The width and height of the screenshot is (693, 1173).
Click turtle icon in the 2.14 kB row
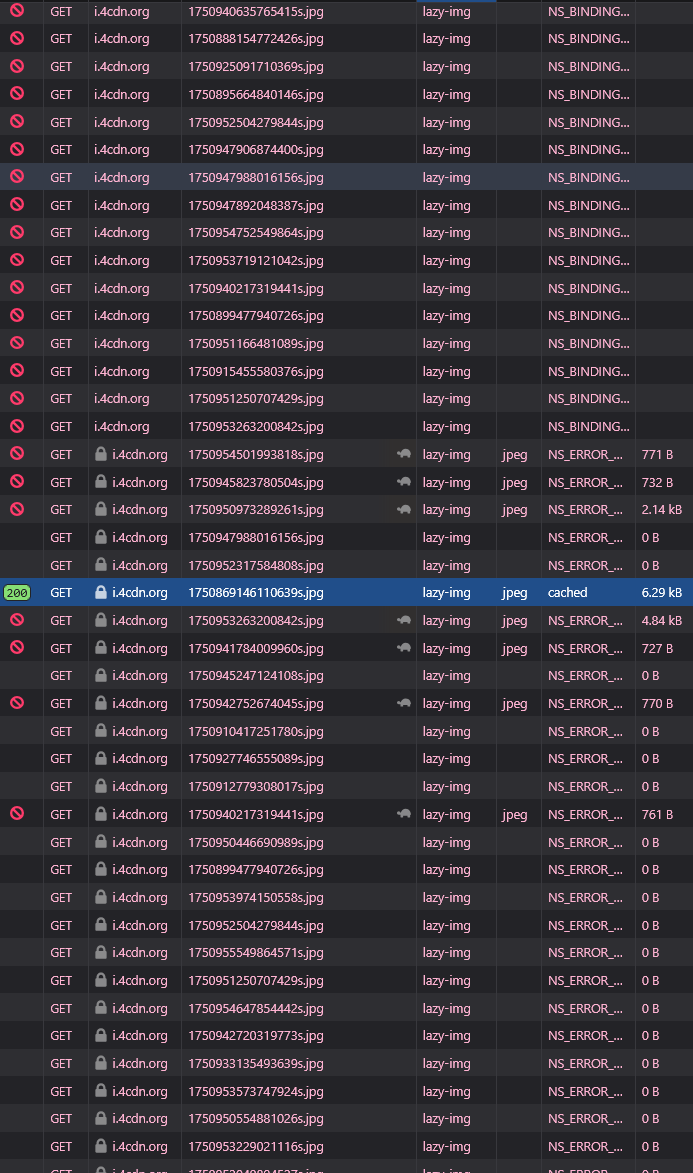(x=404, y=509)
